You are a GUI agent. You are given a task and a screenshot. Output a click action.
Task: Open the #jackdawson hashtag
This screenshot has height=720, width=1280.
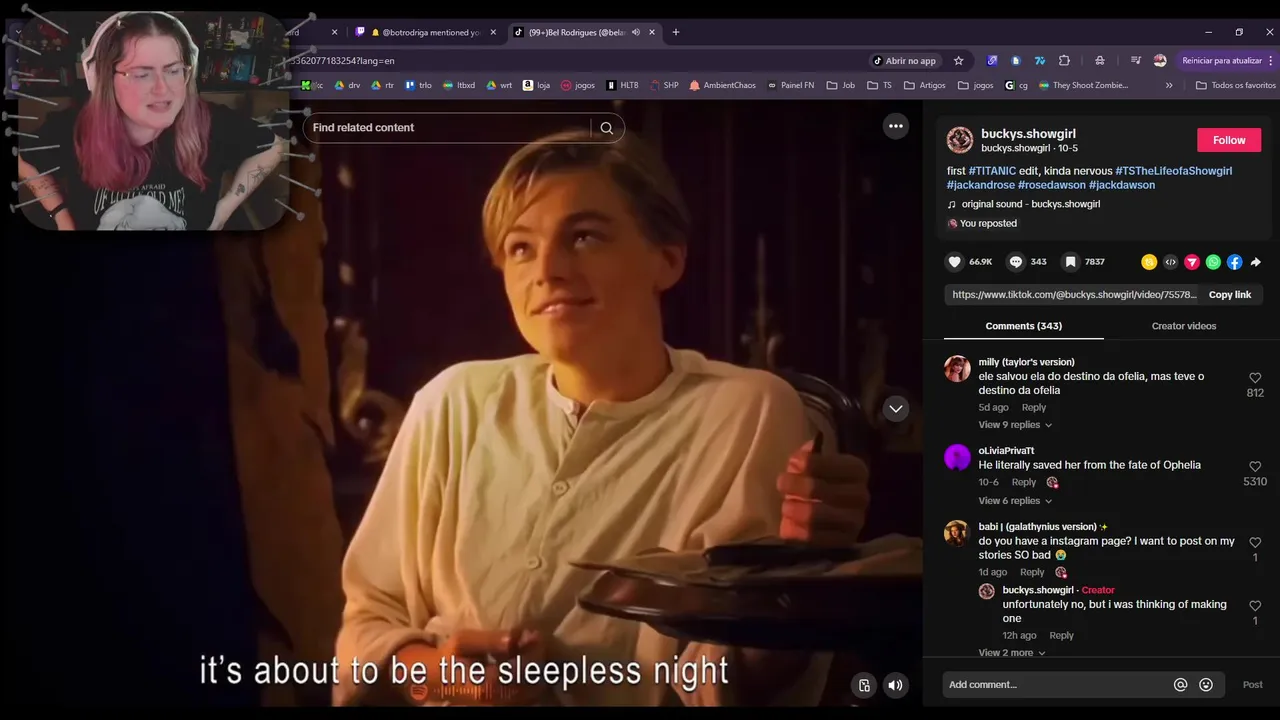1122,185
